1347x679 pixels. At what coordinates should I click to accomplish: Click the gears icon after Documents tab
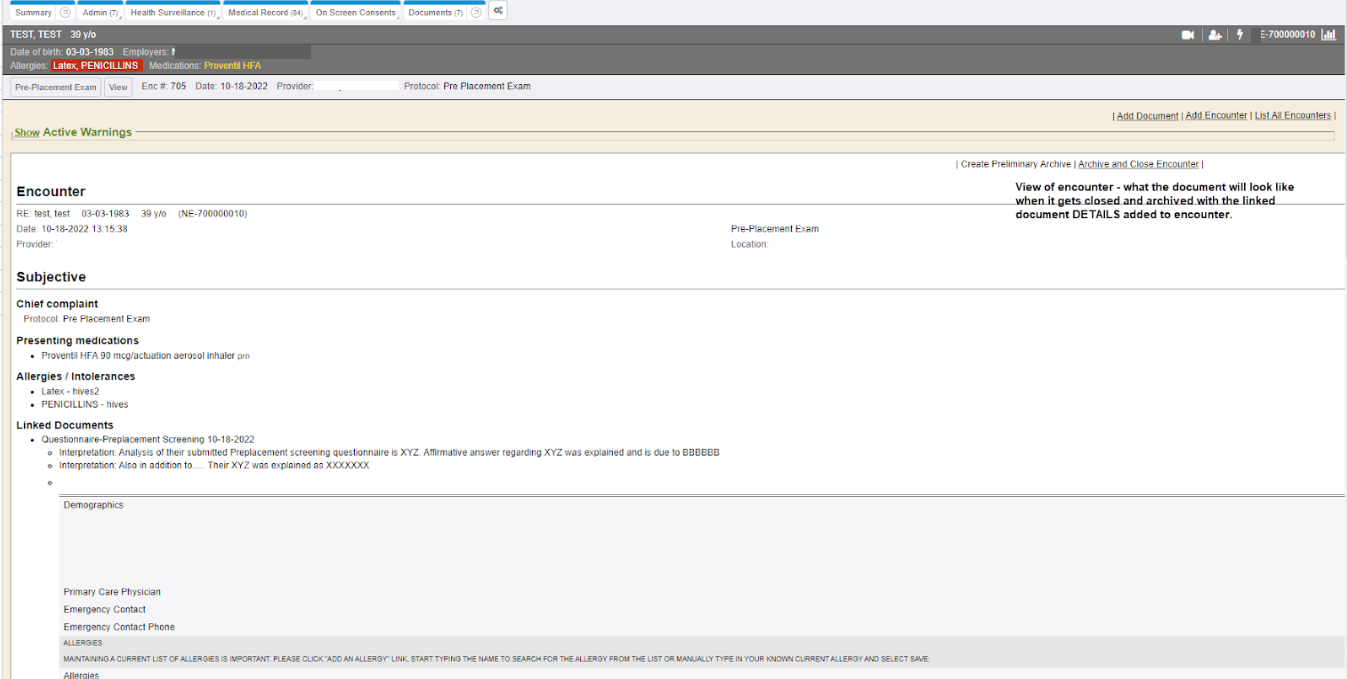pyautogui.click(x=497, y=12)
